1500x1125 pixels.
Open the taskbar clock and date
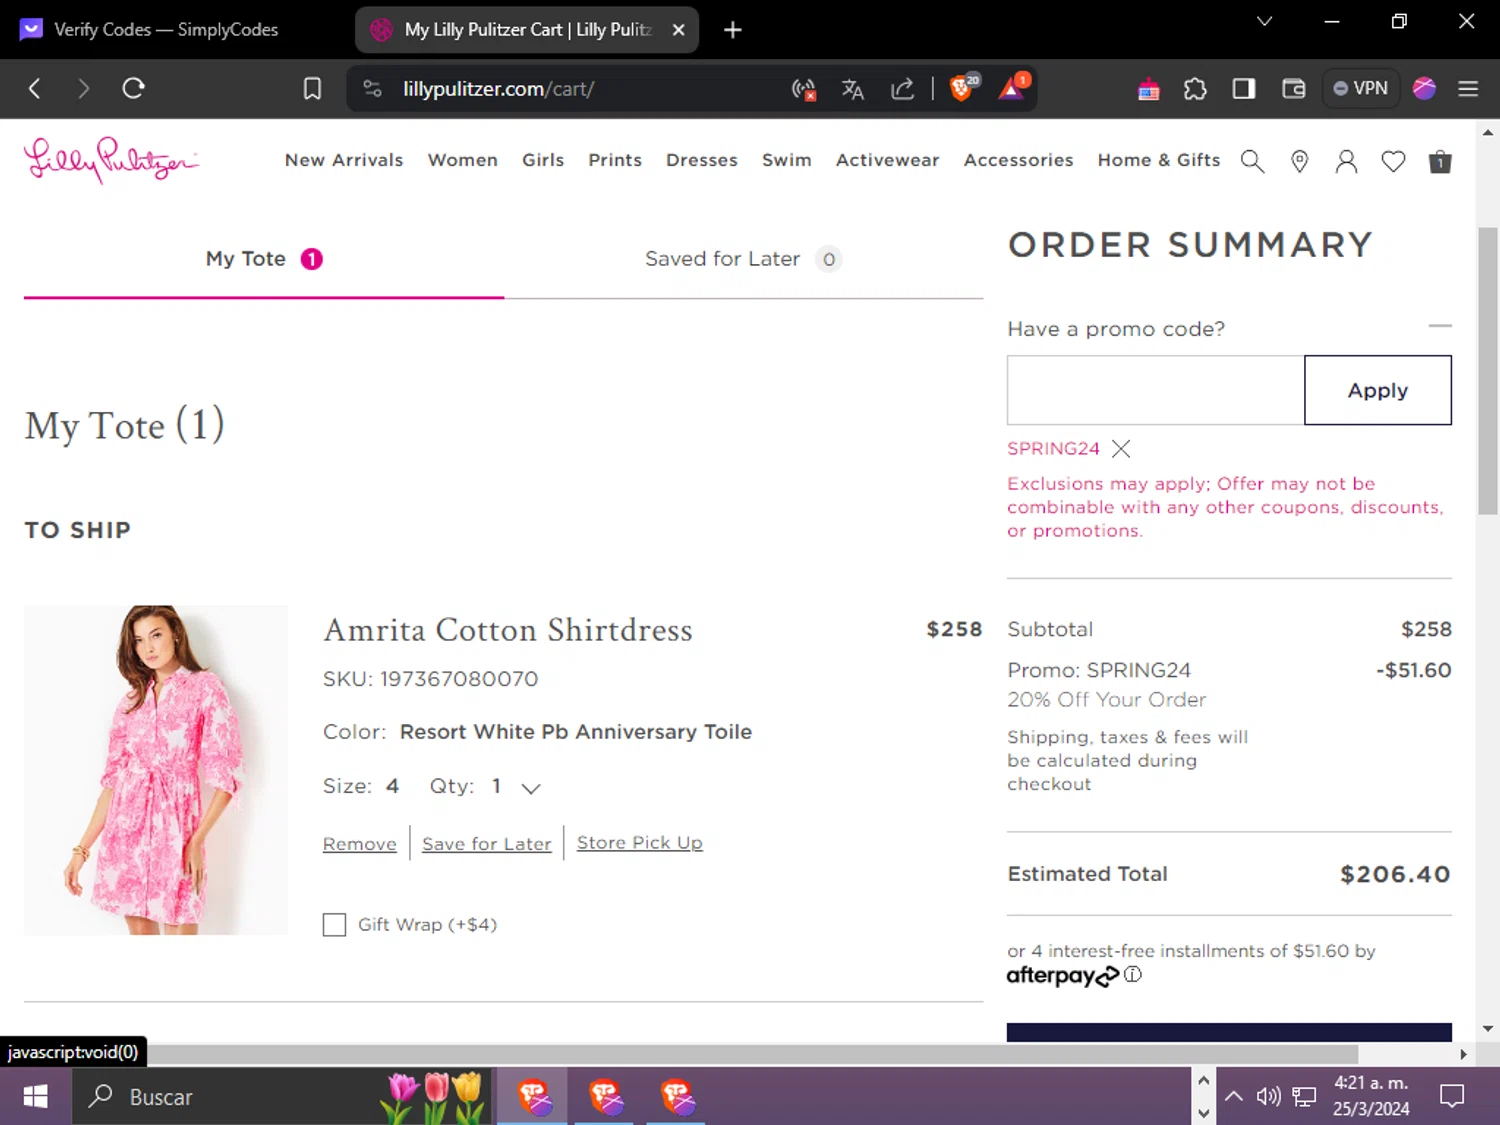[x=1371, y=1096]
